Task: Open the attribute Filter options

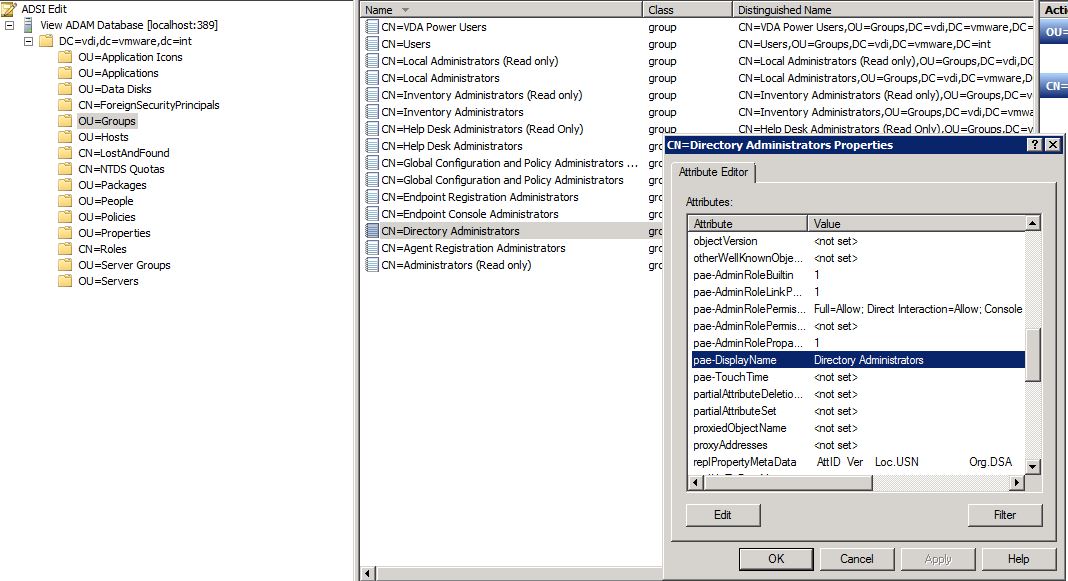Action: click(x=1005, y=514)
